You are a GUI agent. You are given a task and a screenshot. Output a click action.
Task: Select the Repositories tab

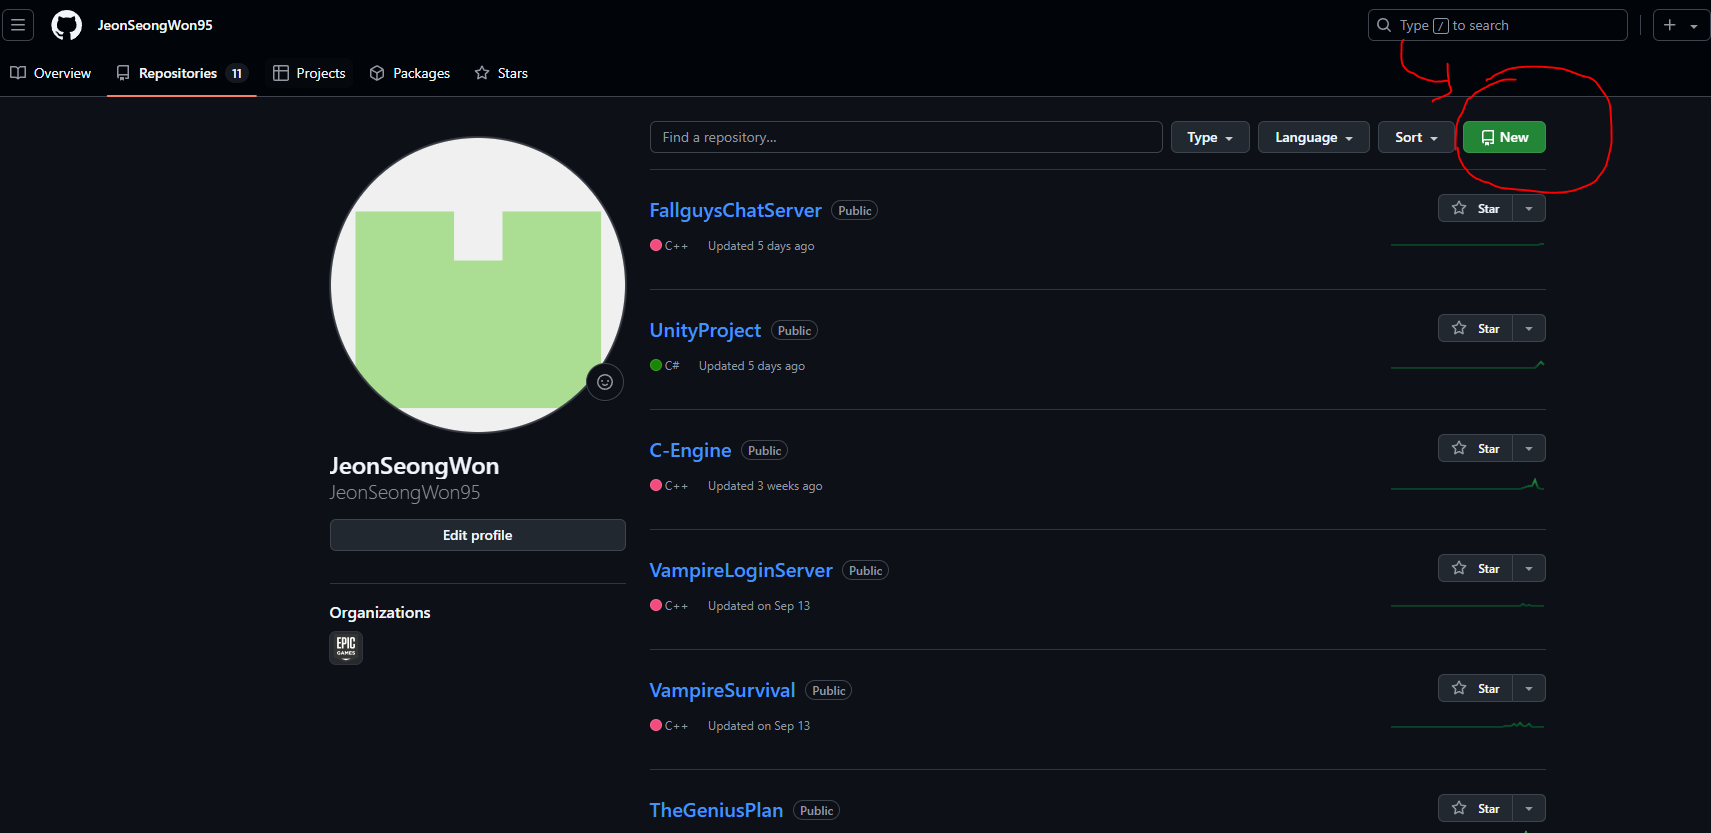(181, 73)
